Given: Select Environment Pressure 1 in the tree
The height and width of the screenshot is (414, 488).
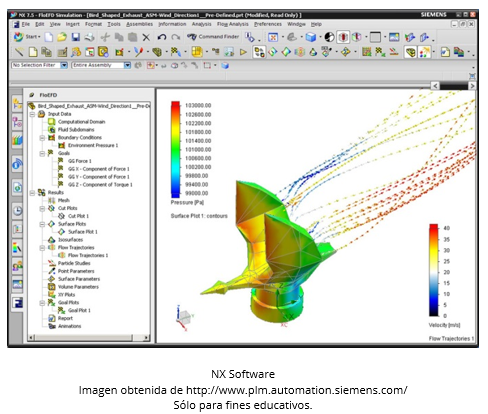Looking at the screenshot, I should [x=93, y=145].
